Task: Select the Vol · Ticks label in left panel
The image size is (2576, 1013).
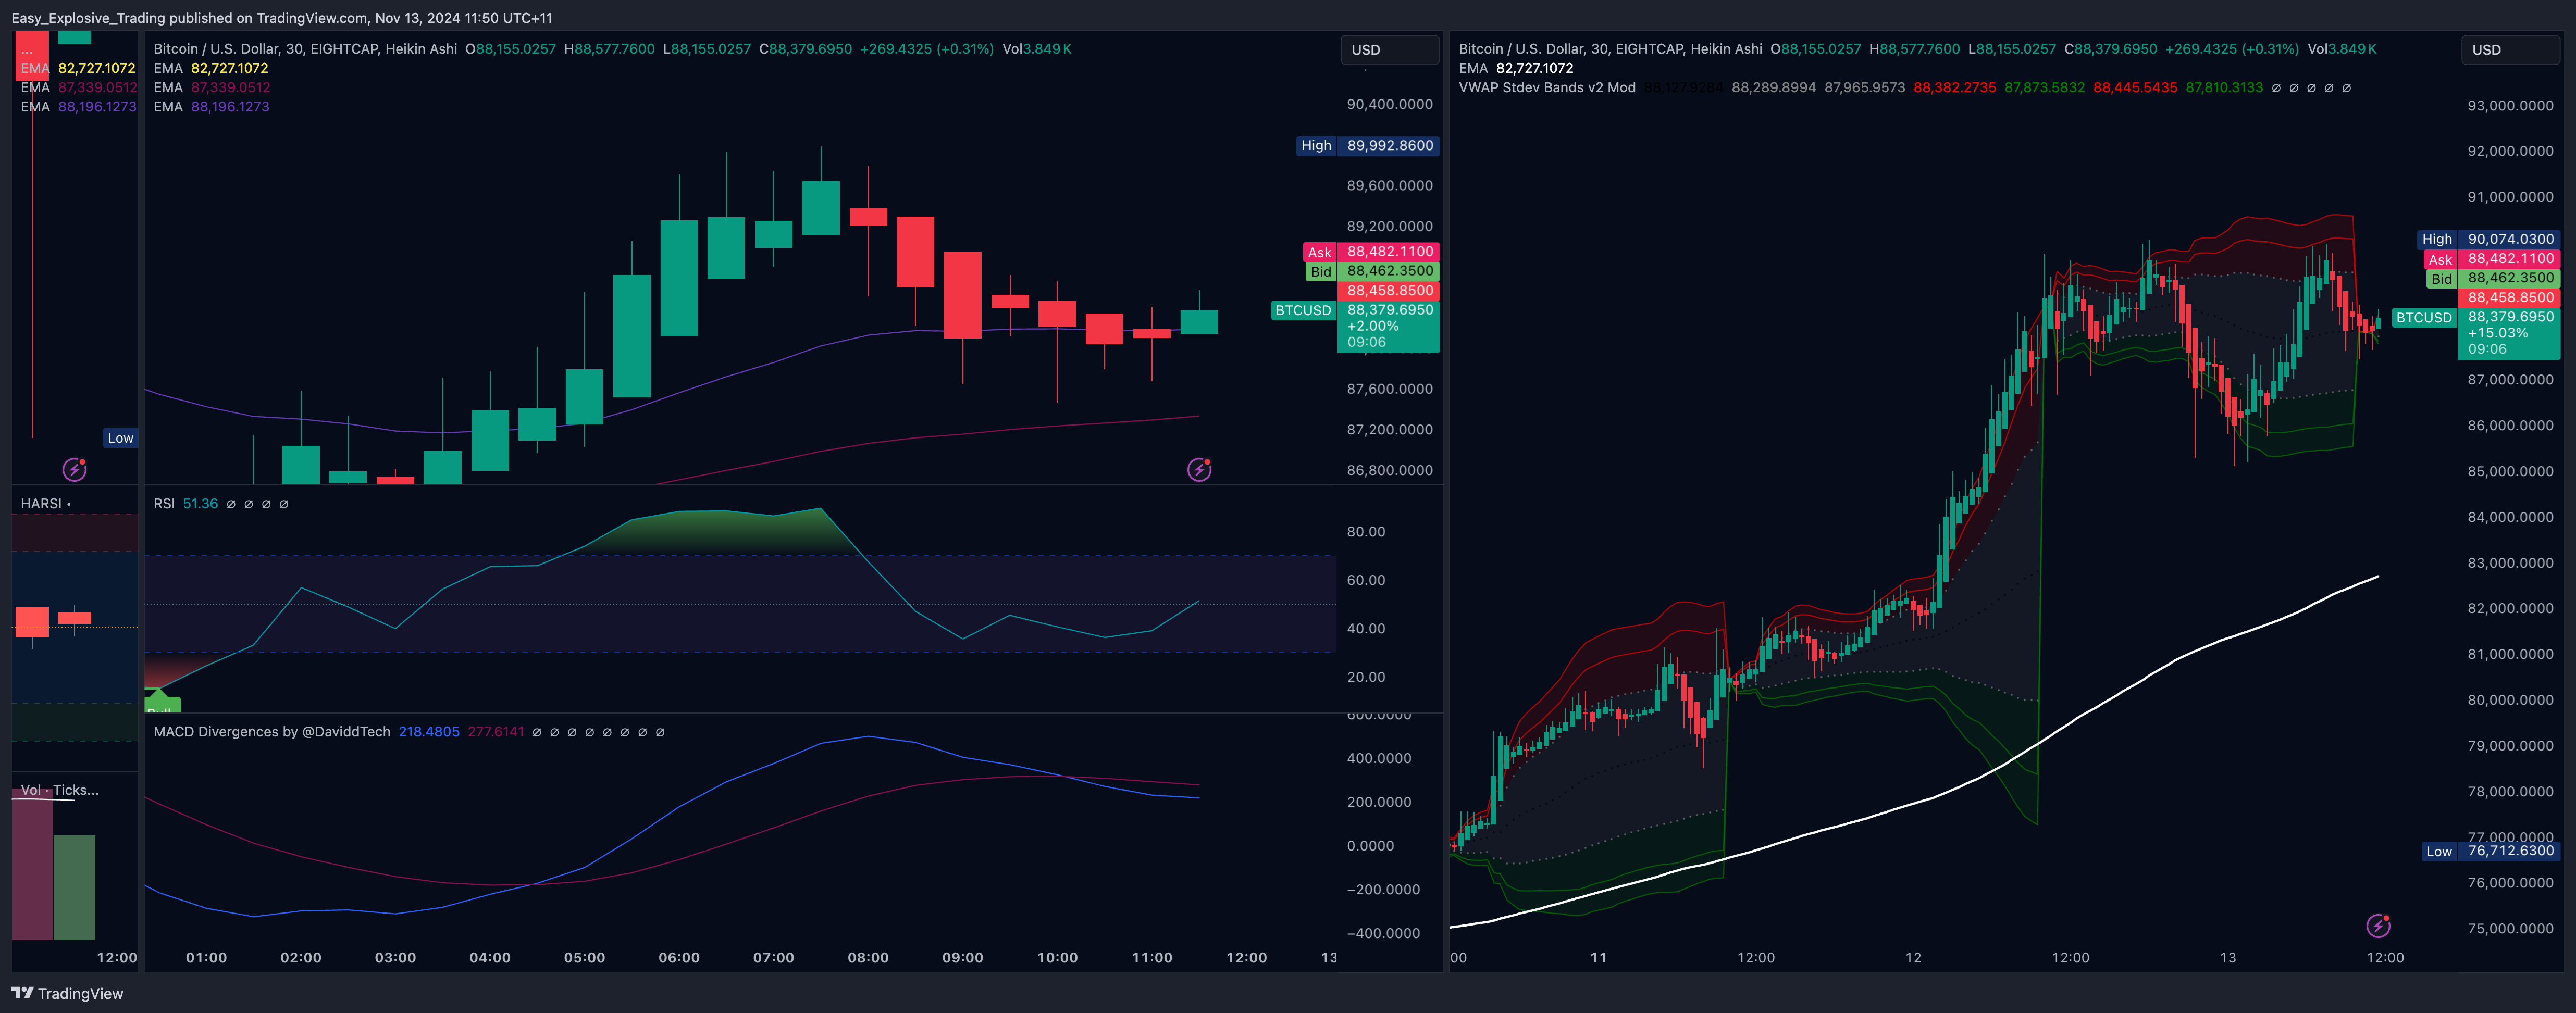Action: point(60,790)
